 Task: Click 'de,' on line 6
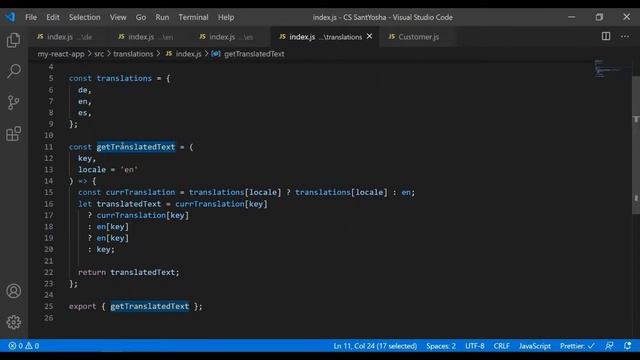pyautogui.click(x=85, y=90)
